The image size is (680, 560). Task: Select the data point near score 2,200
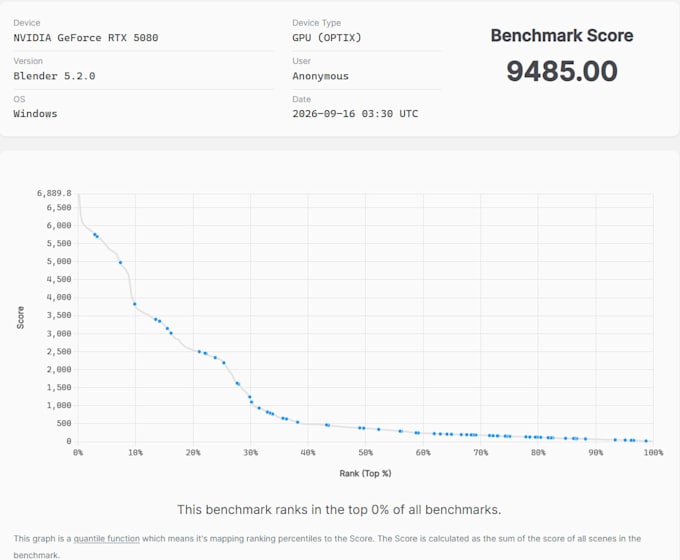point(224,363)
